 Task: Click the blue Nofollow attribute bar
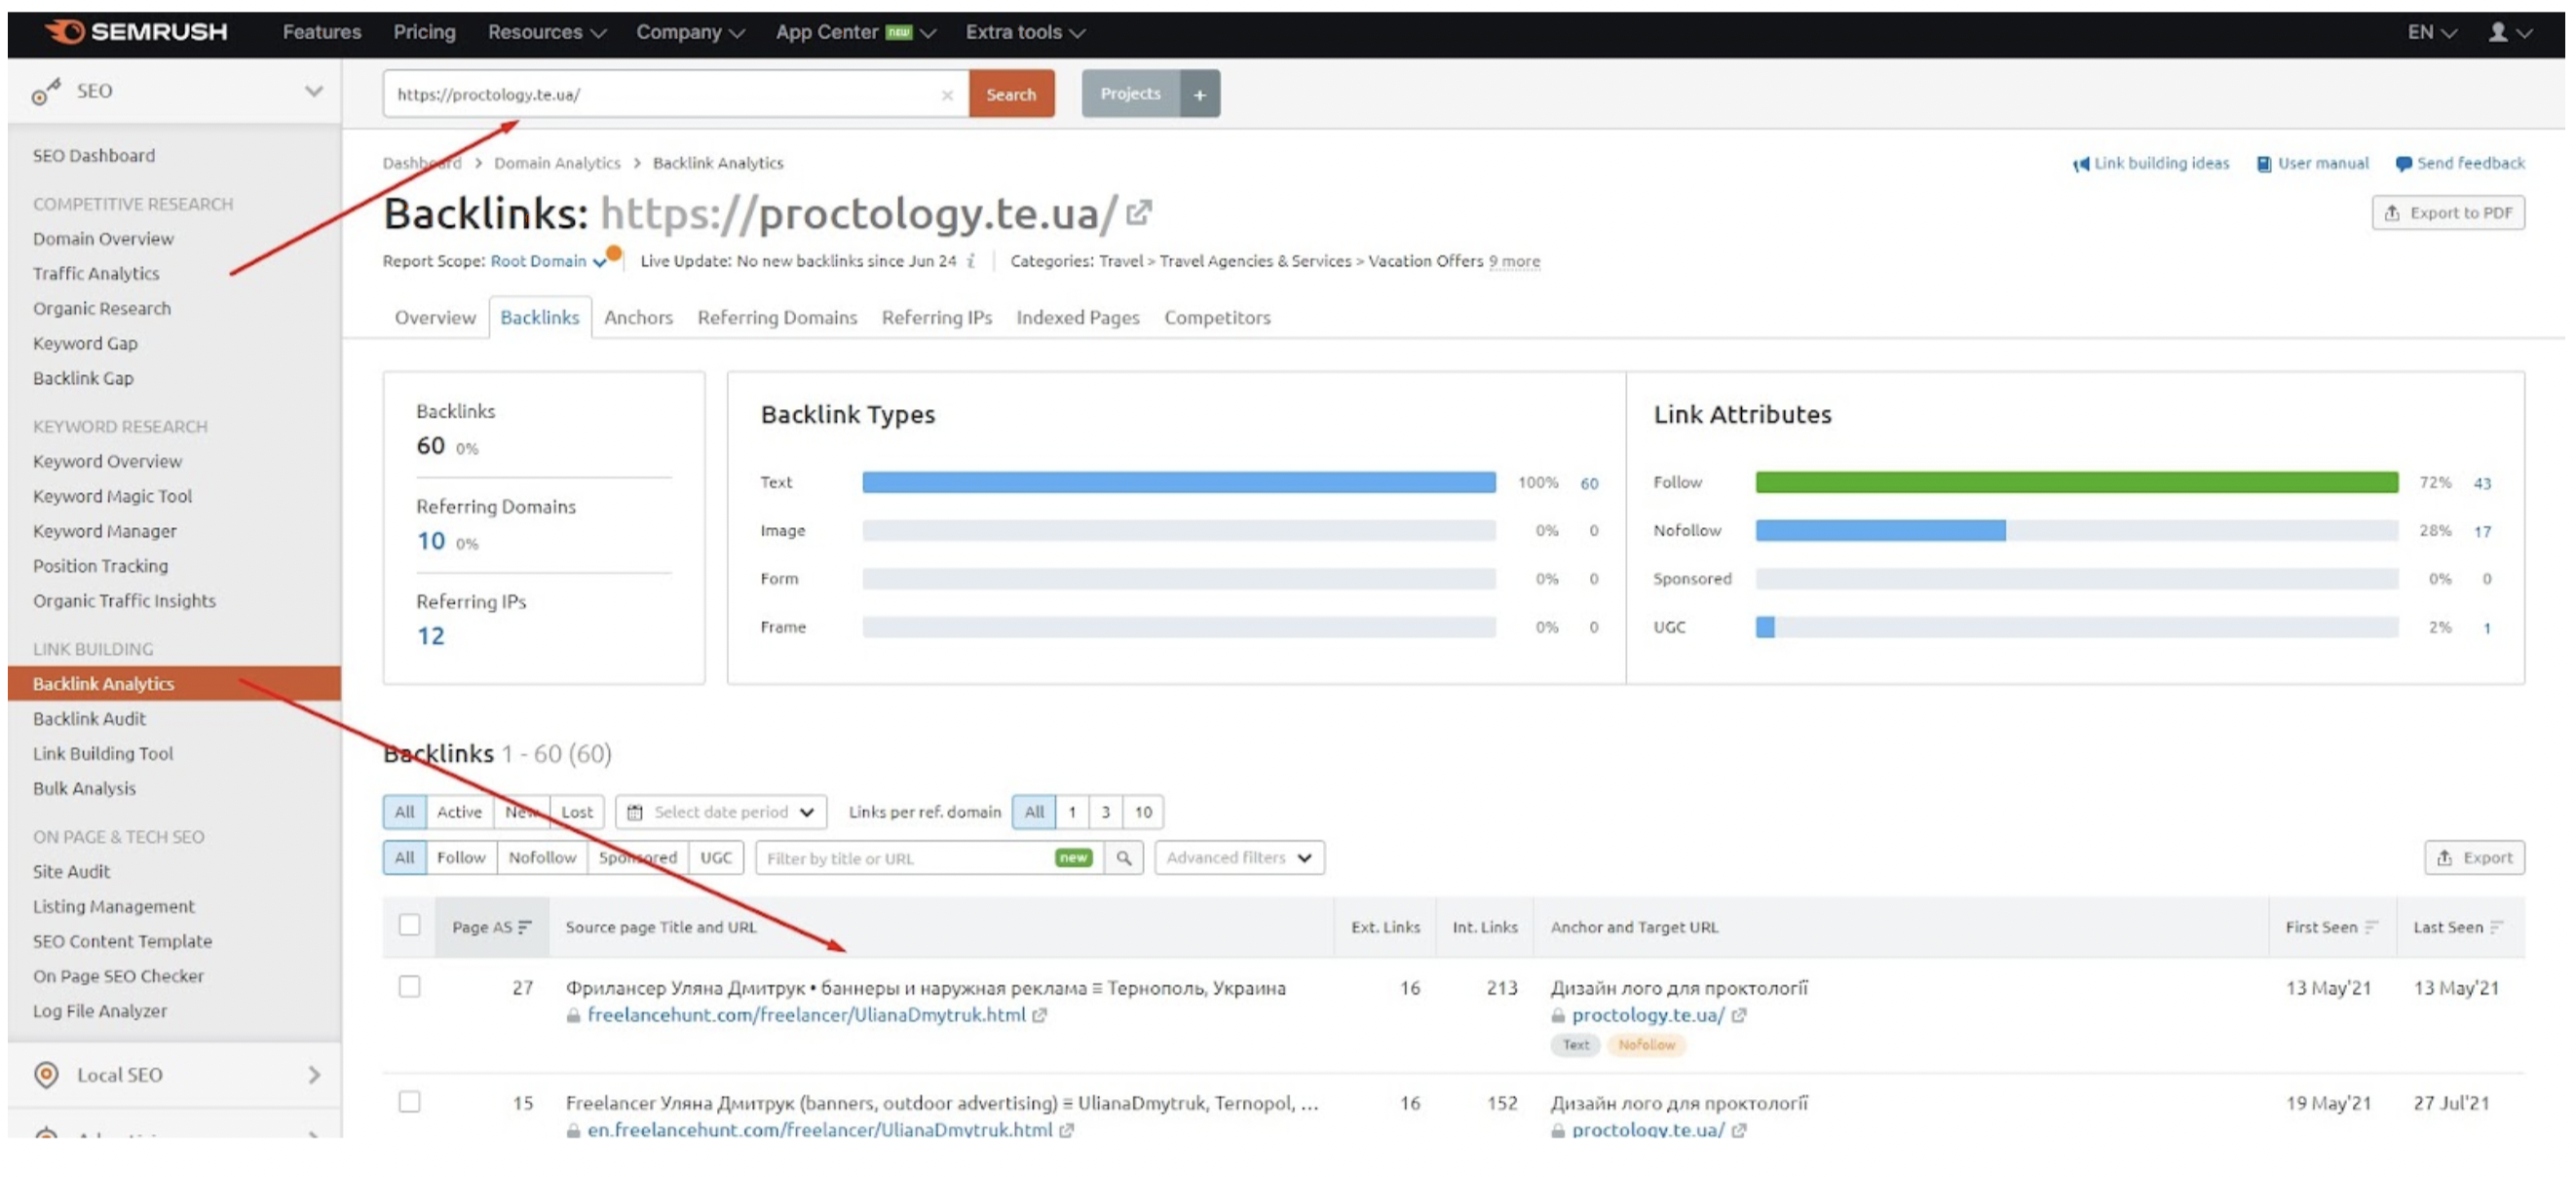(1880, 531)
